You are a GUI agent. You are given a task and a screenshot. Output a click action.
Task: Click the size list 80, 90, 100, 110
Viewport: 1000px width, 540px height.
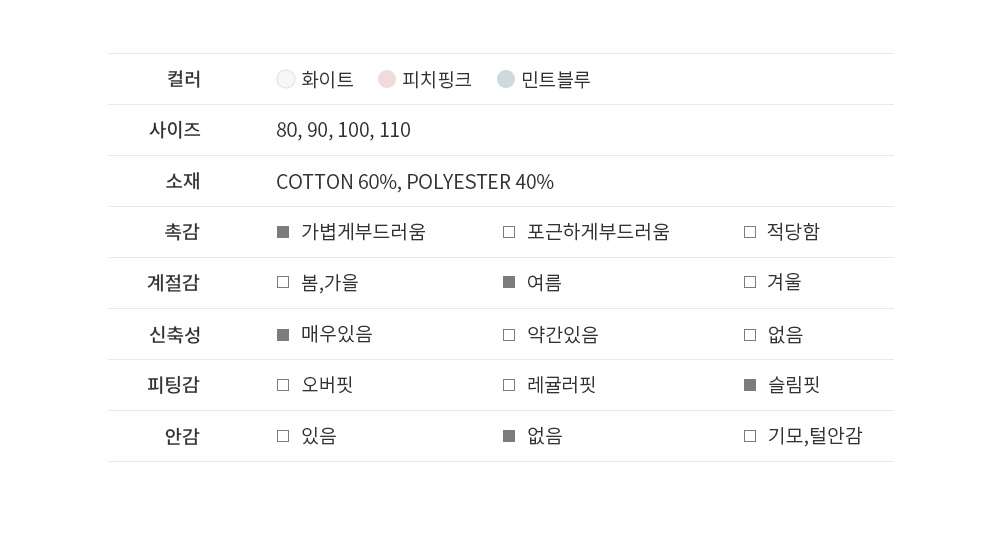[x=343, y=130]
